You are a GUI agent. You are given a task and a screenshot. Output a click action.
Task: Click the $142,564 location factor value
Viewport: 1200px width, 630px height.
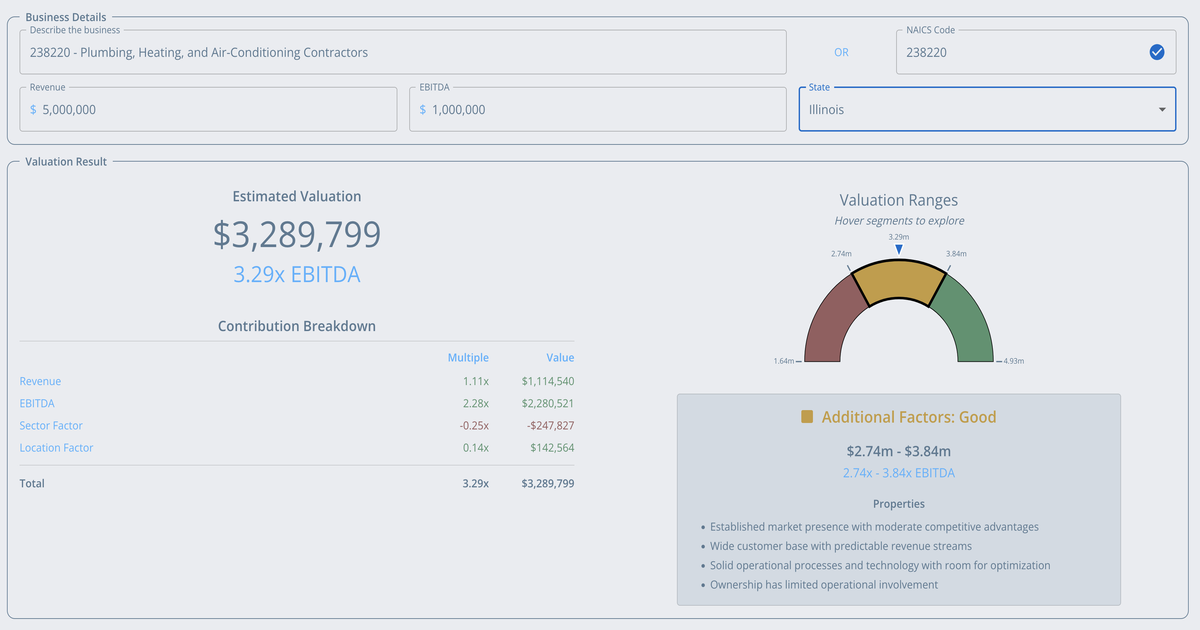click(x=552, y=448)
